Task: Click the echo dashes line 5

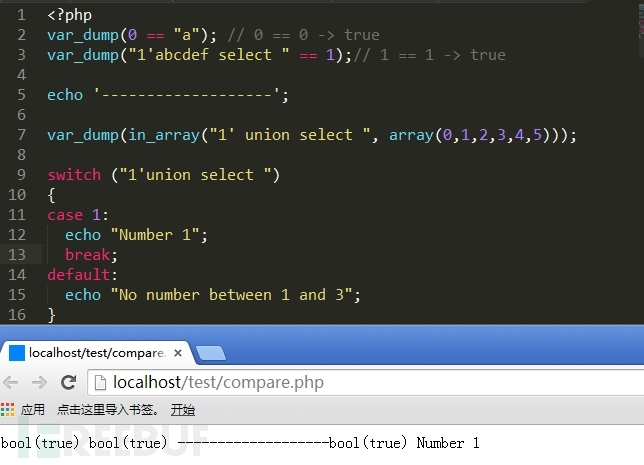Action: 168,95
